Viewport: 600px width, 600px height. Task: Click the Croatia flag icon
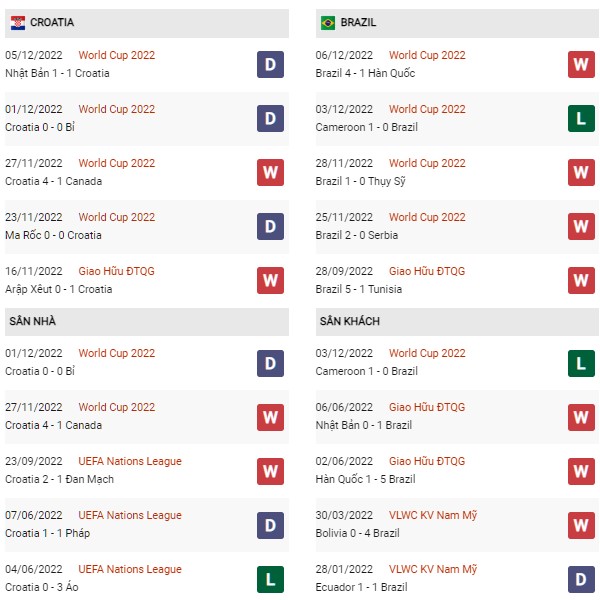pyautogui.click(x=18, y=22)
